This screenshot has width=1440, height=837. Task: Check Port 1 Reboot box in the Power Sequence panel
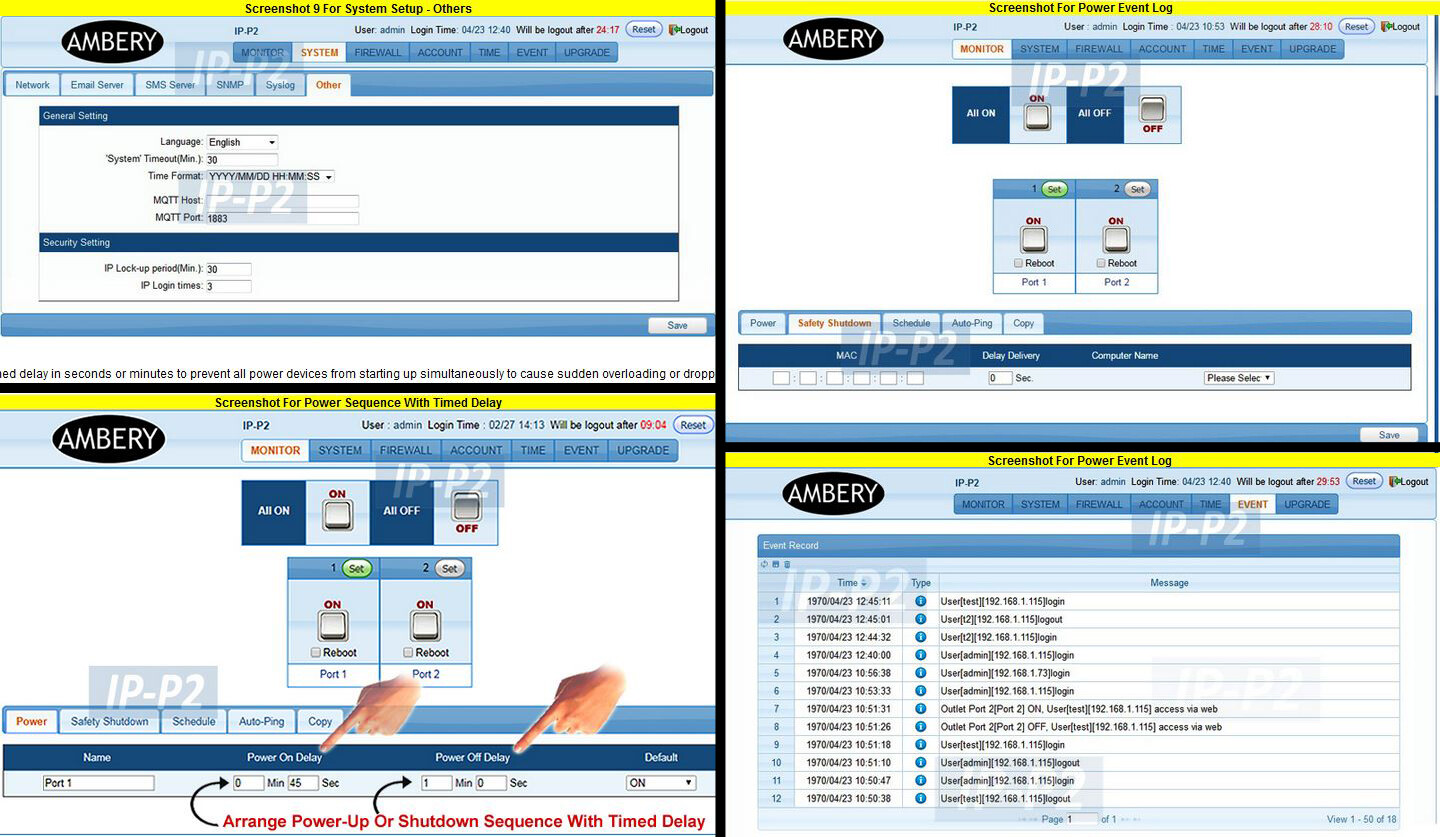[x=316, y=653]
